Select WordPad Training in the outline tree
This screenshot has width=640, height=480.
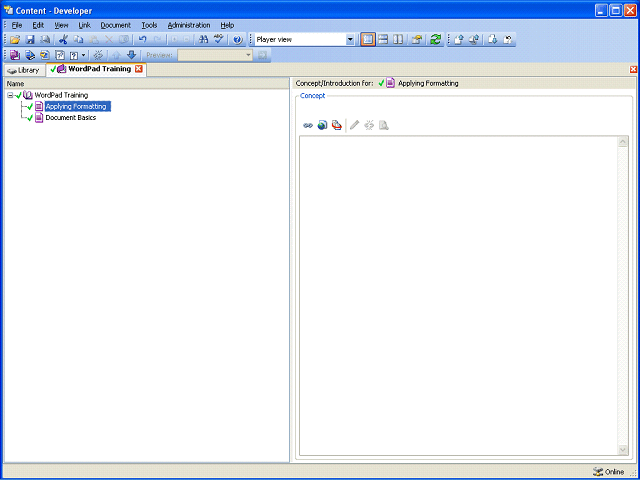61,95
